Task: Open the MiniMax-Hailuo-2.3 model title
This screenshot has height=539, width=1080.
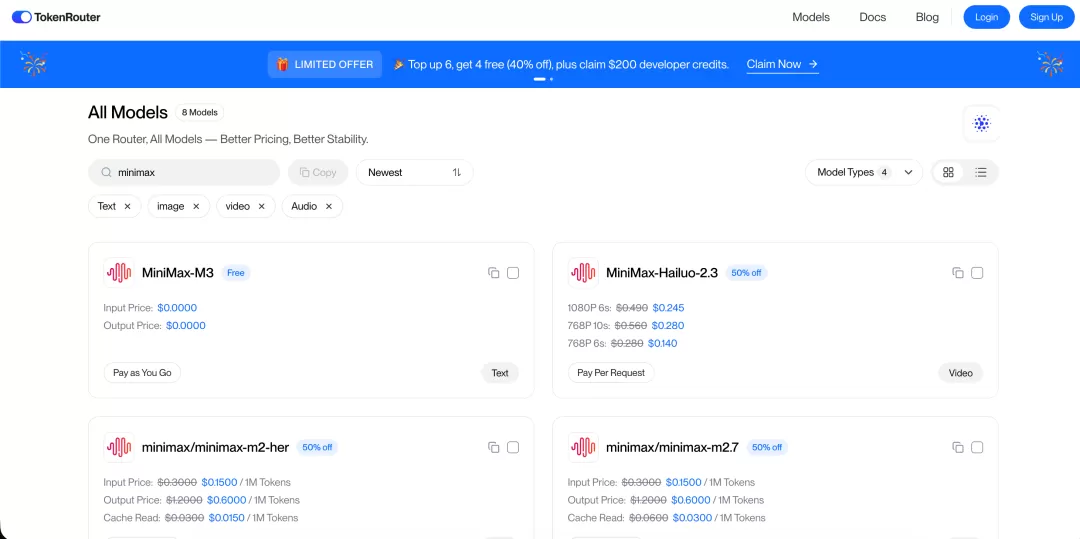Action: 662,273
